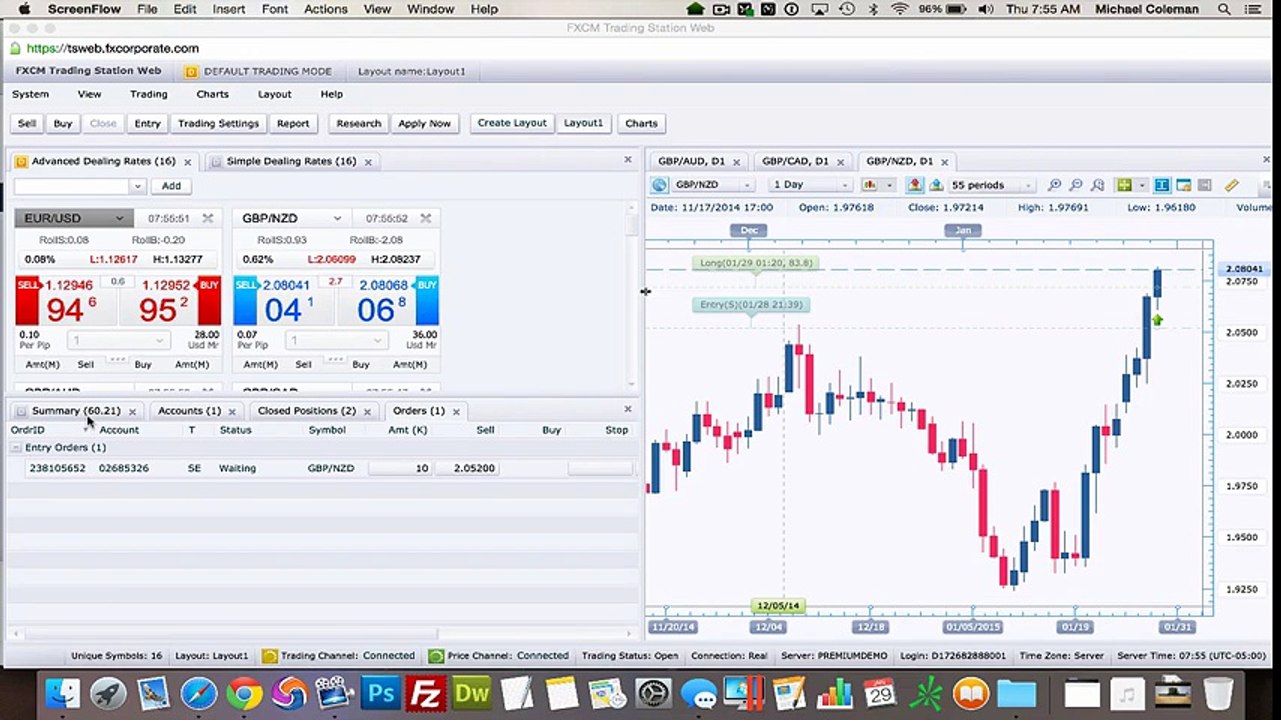Click the Apply Now button
Image resolution: width=1281 pixels, height=720 pixels.
pyautogui.click(x=424, y=124)
